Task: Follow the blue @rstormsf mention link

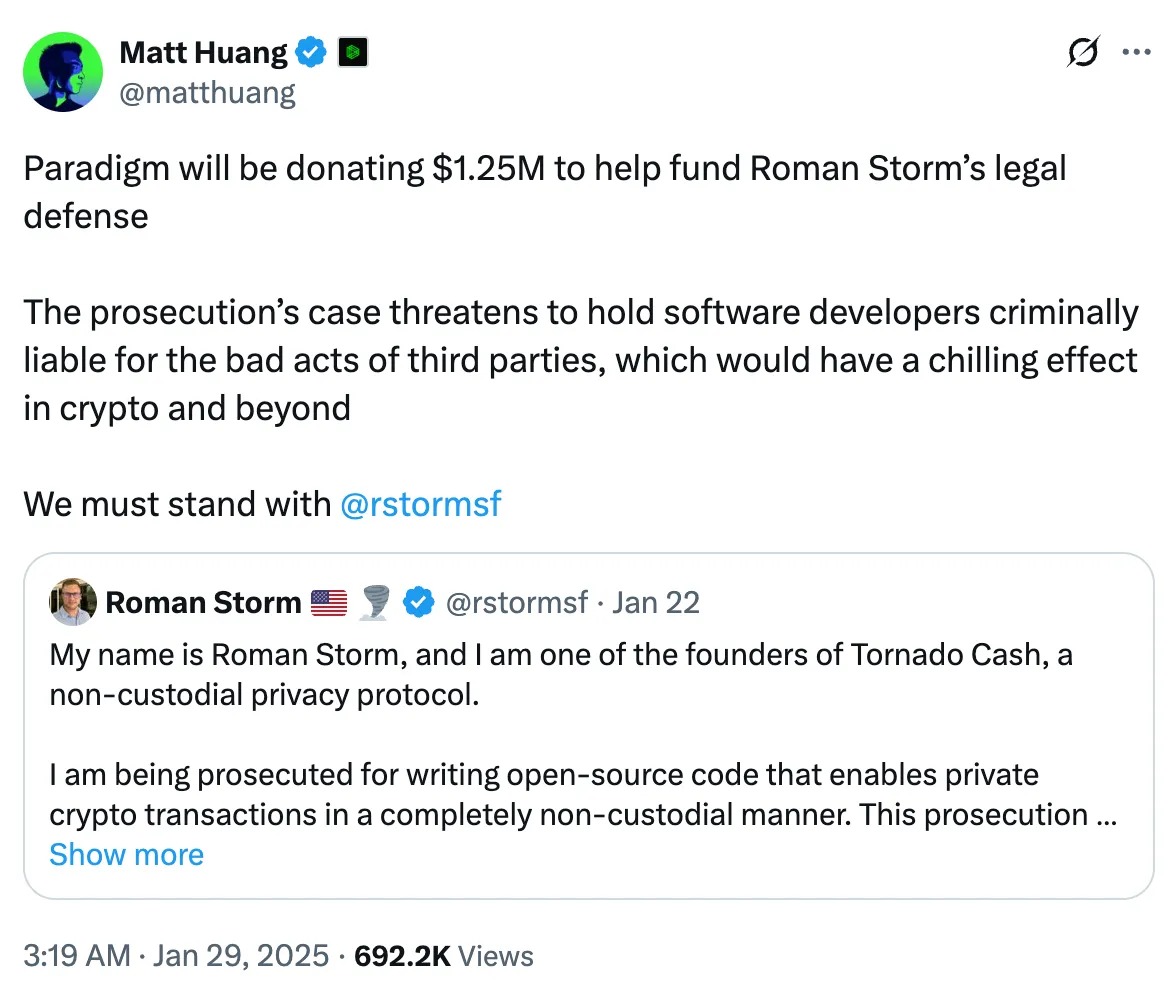Action: (x=420, y=504)
